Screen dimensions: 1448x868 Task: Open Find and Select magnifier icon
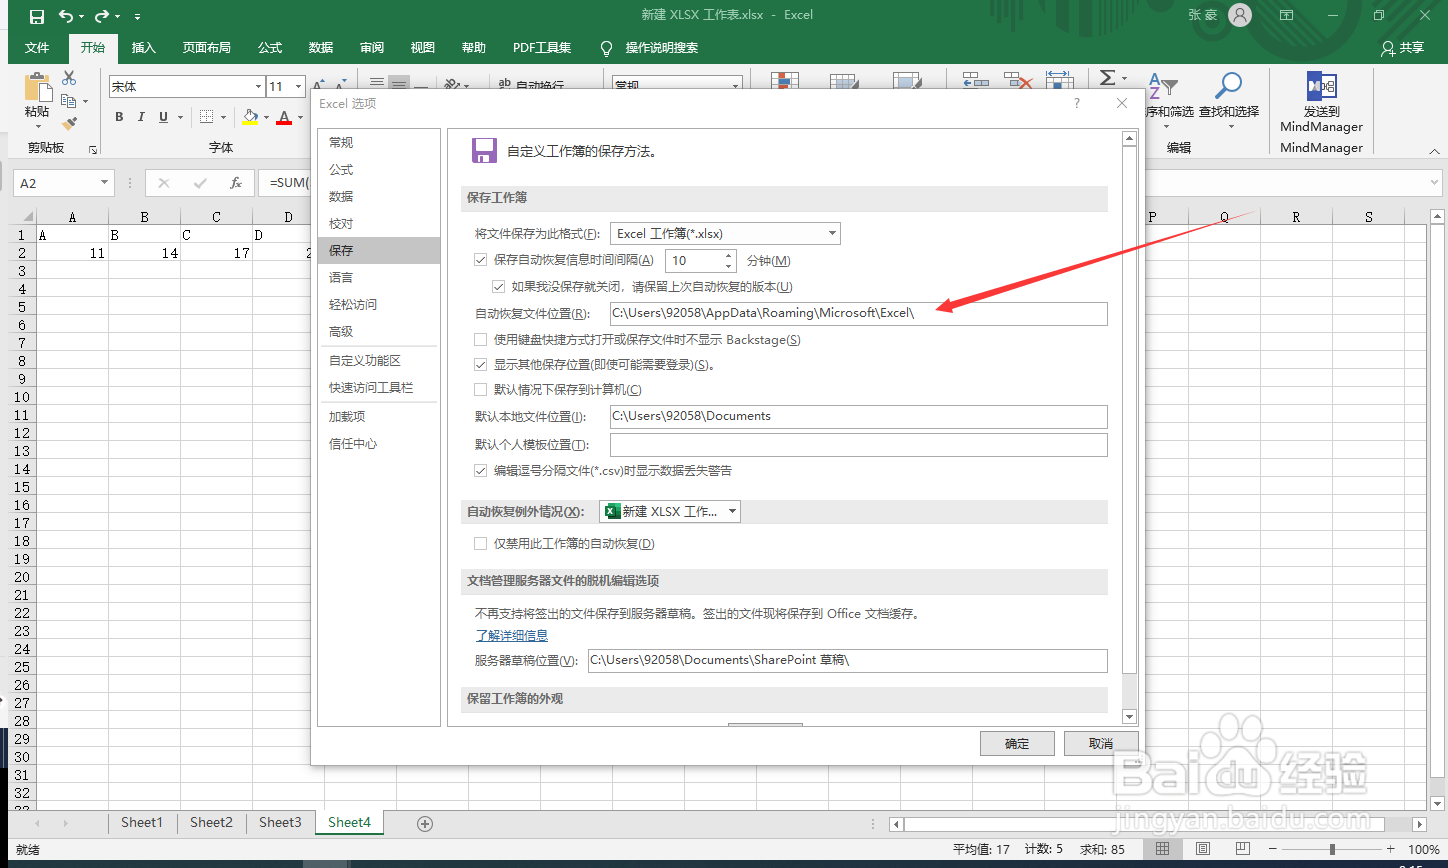pos(1229,87)
